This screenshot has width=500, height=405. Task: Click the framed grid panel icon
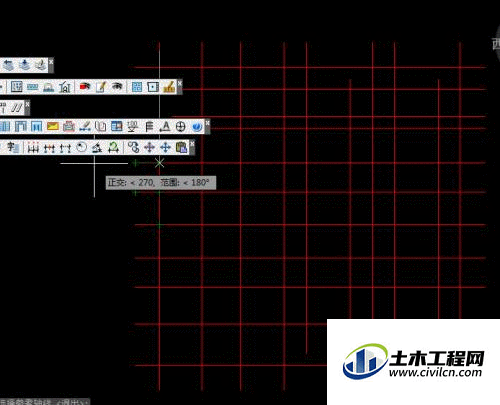point(17,87)
